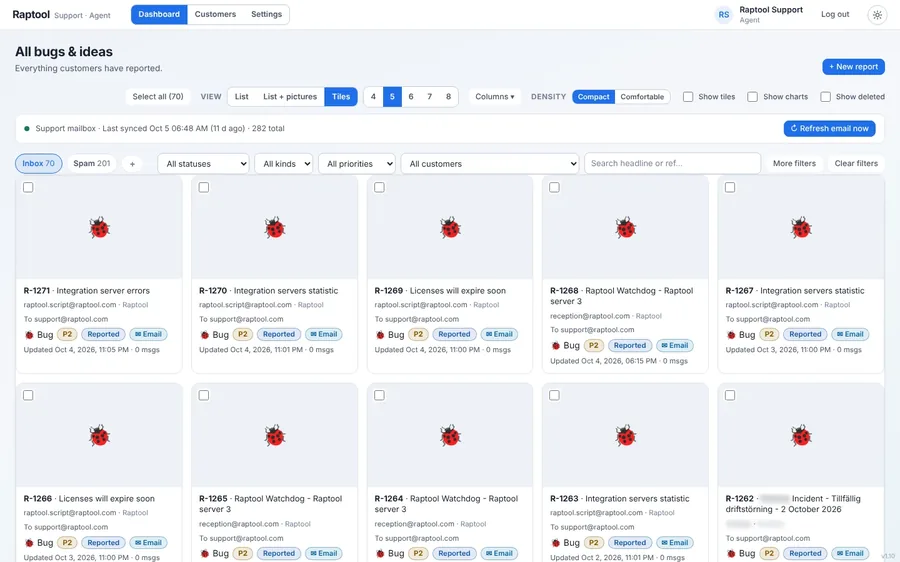Click the Reported status badge on R-1269
The height and width of the screenshot is (562, 900).
[x=454, y=334]
